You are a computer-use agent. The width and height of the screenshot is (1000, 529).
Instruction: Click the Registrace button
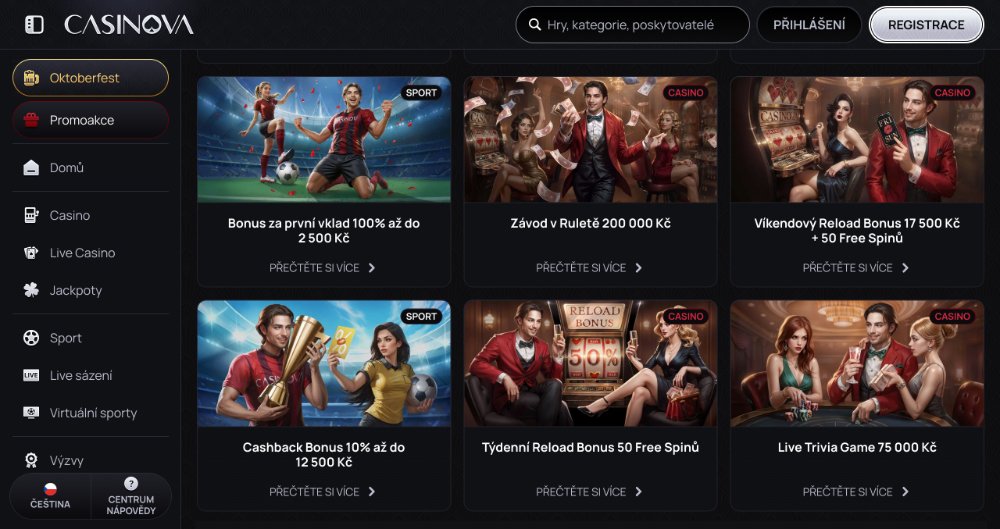(926, 25)
